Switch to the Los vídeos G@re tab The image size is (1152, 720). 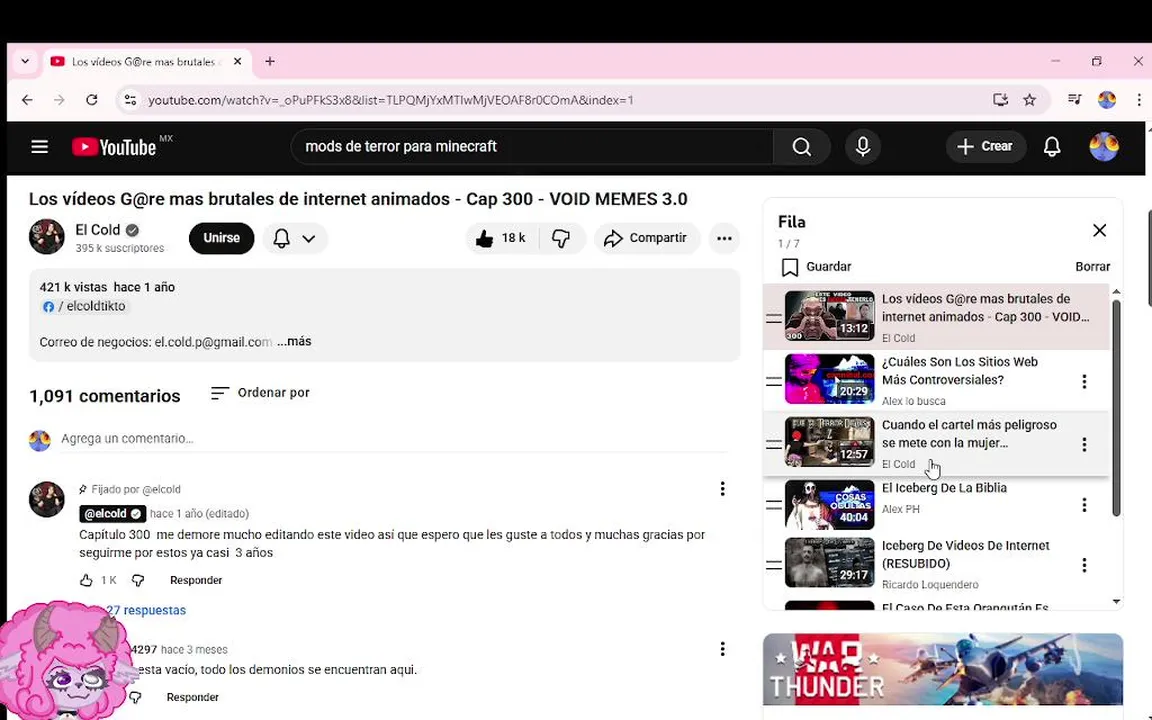[142, 62]
